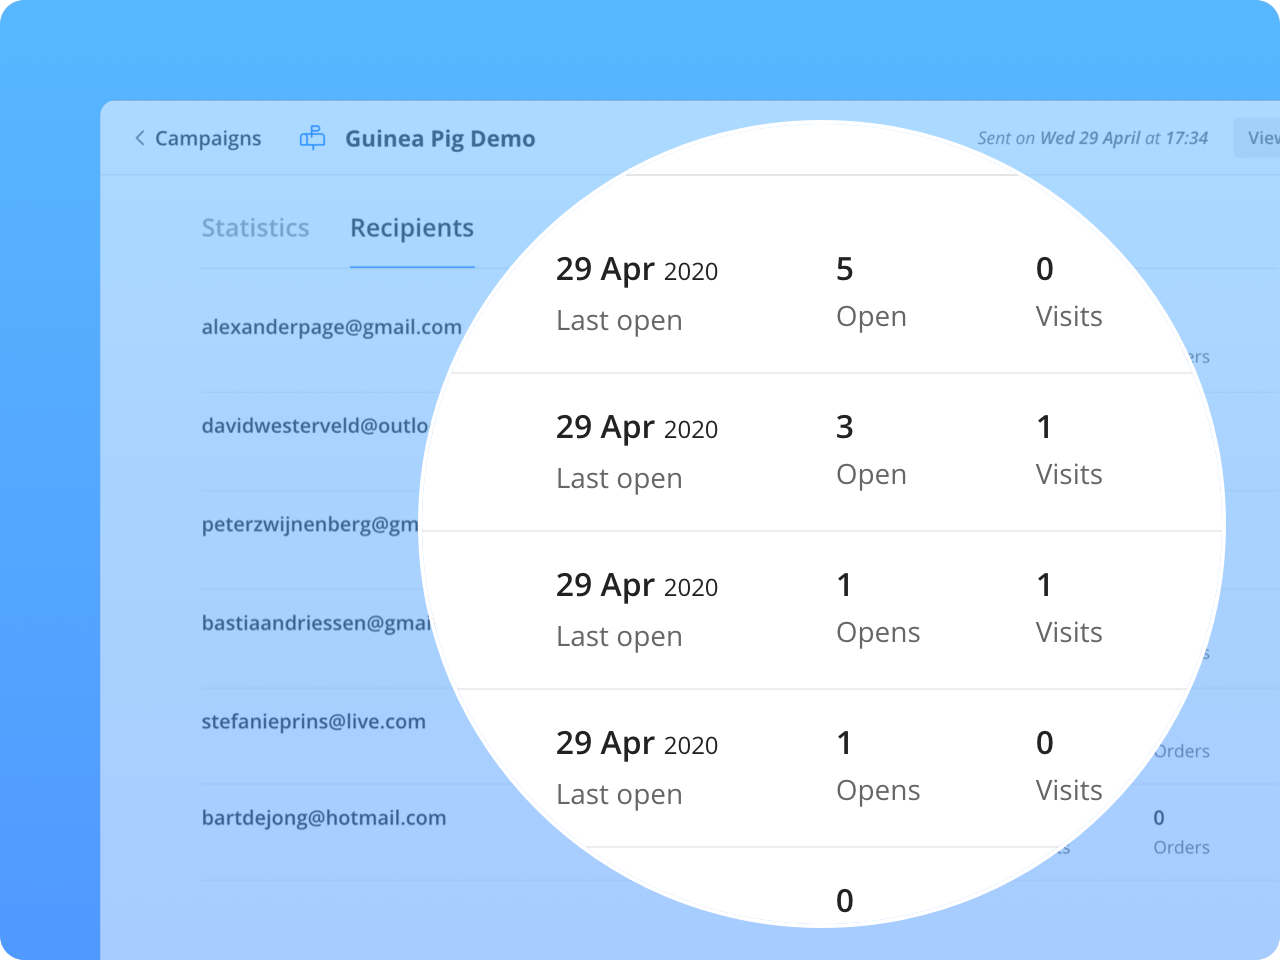The height and width of the screenshot is (960, 1280).
Task: Click the back chevron beside Campaigns
Action: (140, 138)
